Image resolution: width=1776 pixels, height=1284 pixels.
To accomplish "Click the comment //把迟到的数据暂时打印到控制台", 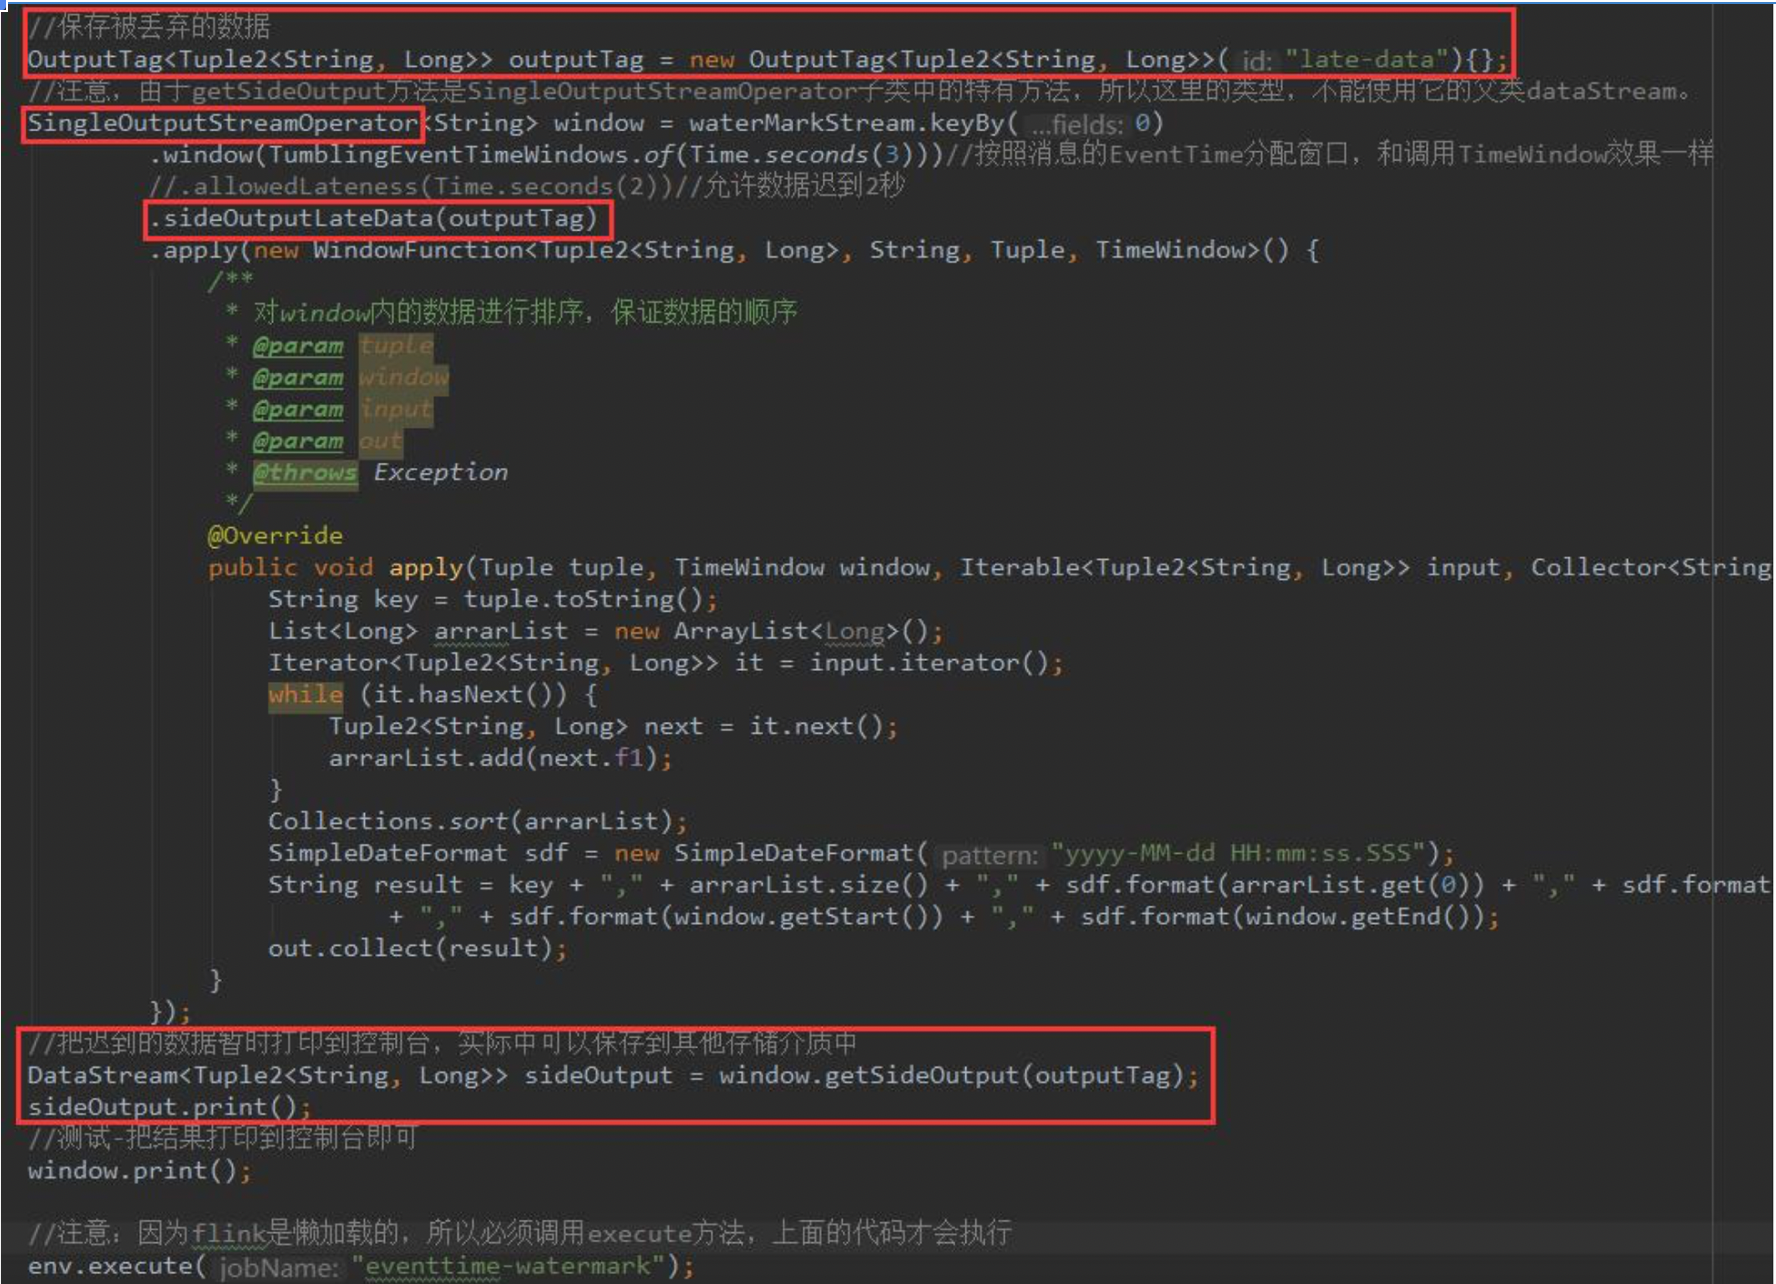I will (x=442, y=1044).
